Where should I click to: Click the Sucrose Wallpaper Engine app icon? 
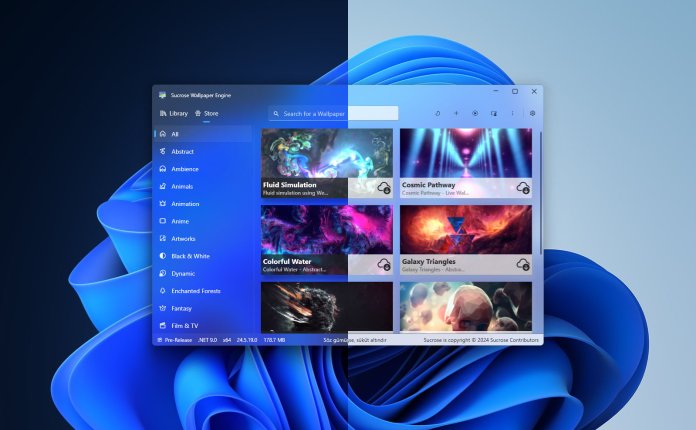click(x=162, y=95)
